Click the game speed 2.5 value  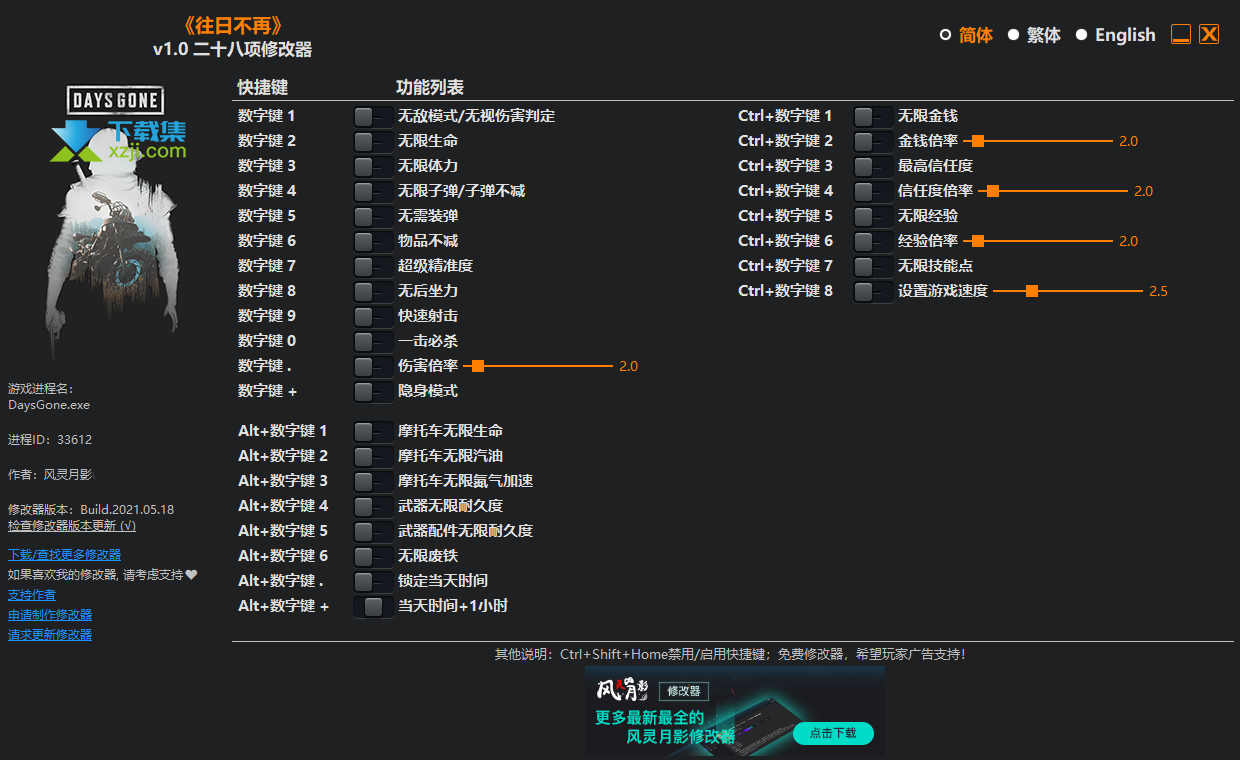point(1158,291)
